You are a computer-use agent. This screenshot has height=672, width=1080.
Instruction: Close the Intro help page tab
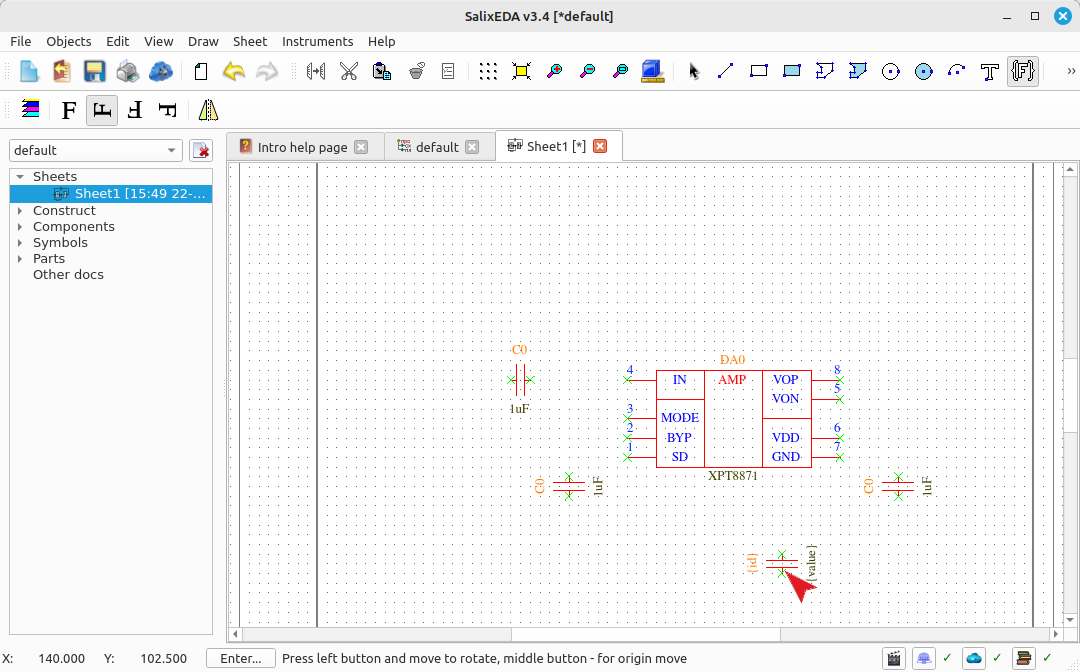[x=361, y=147]
